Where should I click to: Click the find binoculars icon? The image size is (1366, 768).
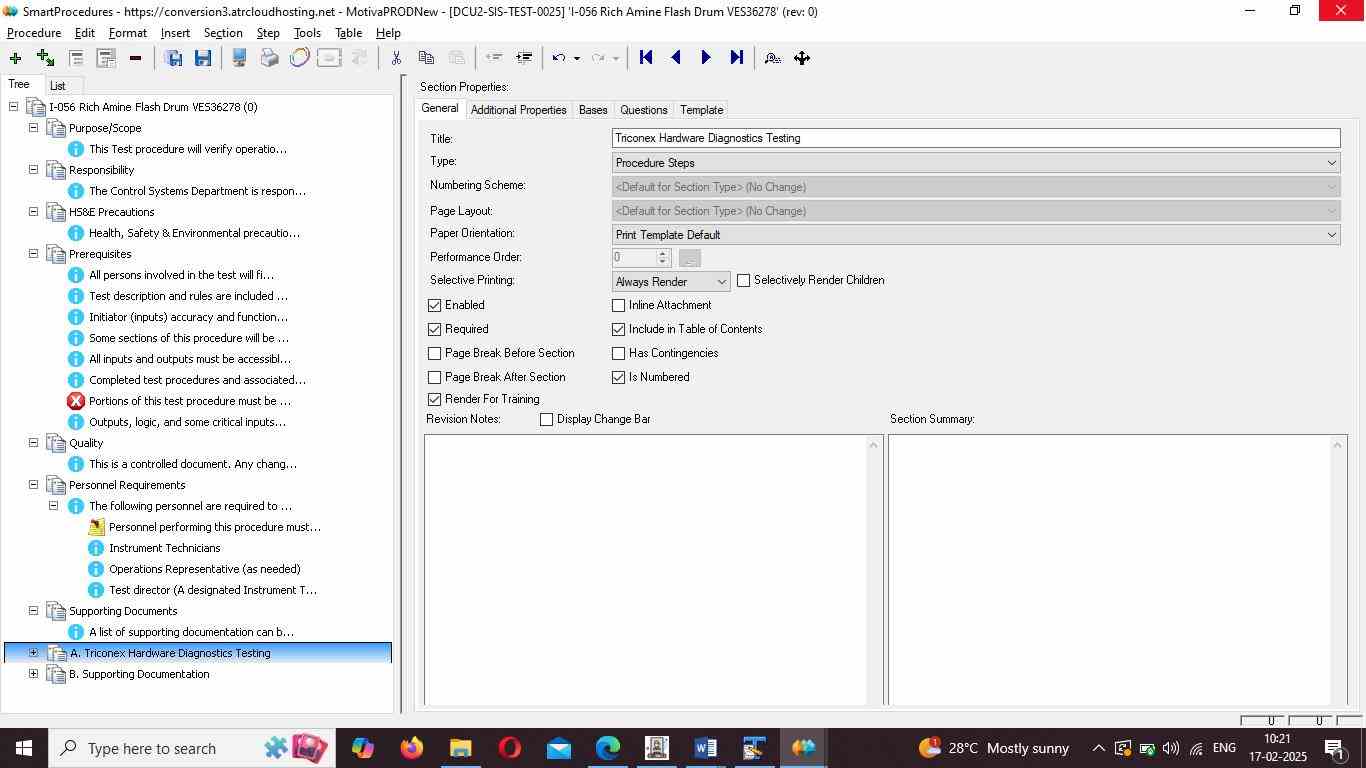click(772, 58)
